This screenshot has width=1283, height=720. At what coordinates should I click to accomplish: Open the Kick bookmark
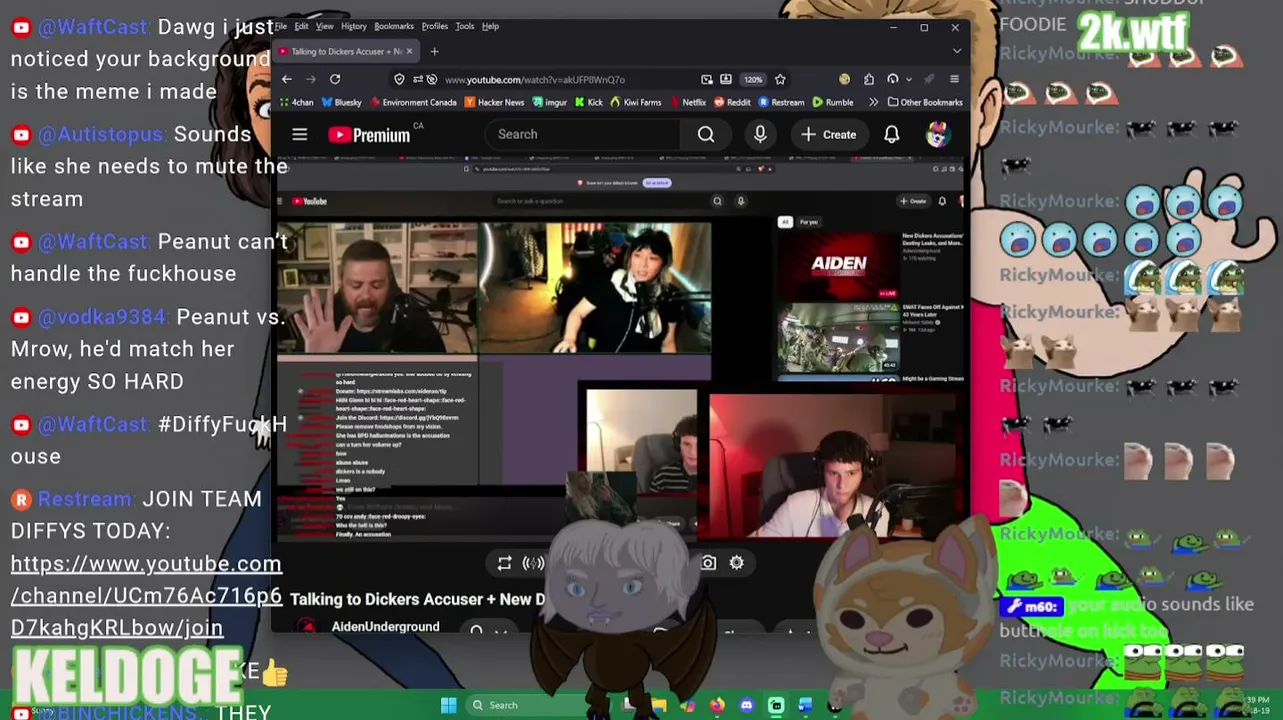589,102
